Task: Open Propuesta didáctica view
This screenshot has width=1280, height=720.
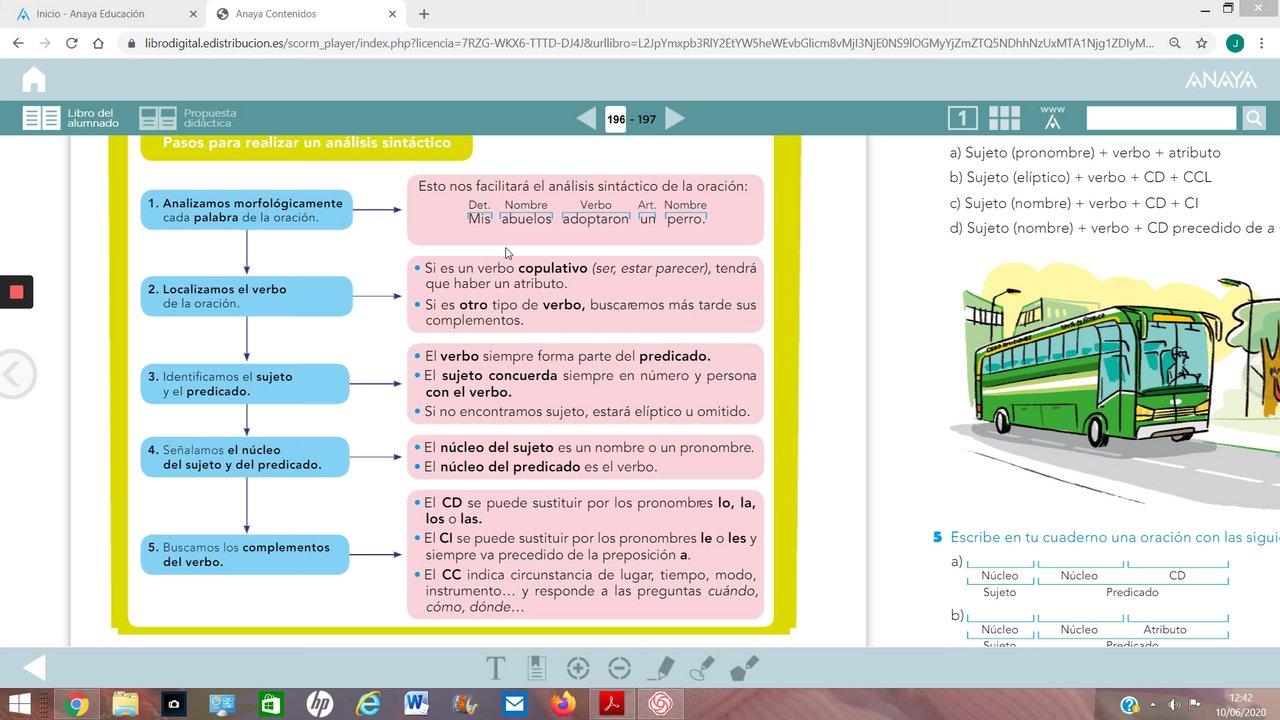Action: 188,118
